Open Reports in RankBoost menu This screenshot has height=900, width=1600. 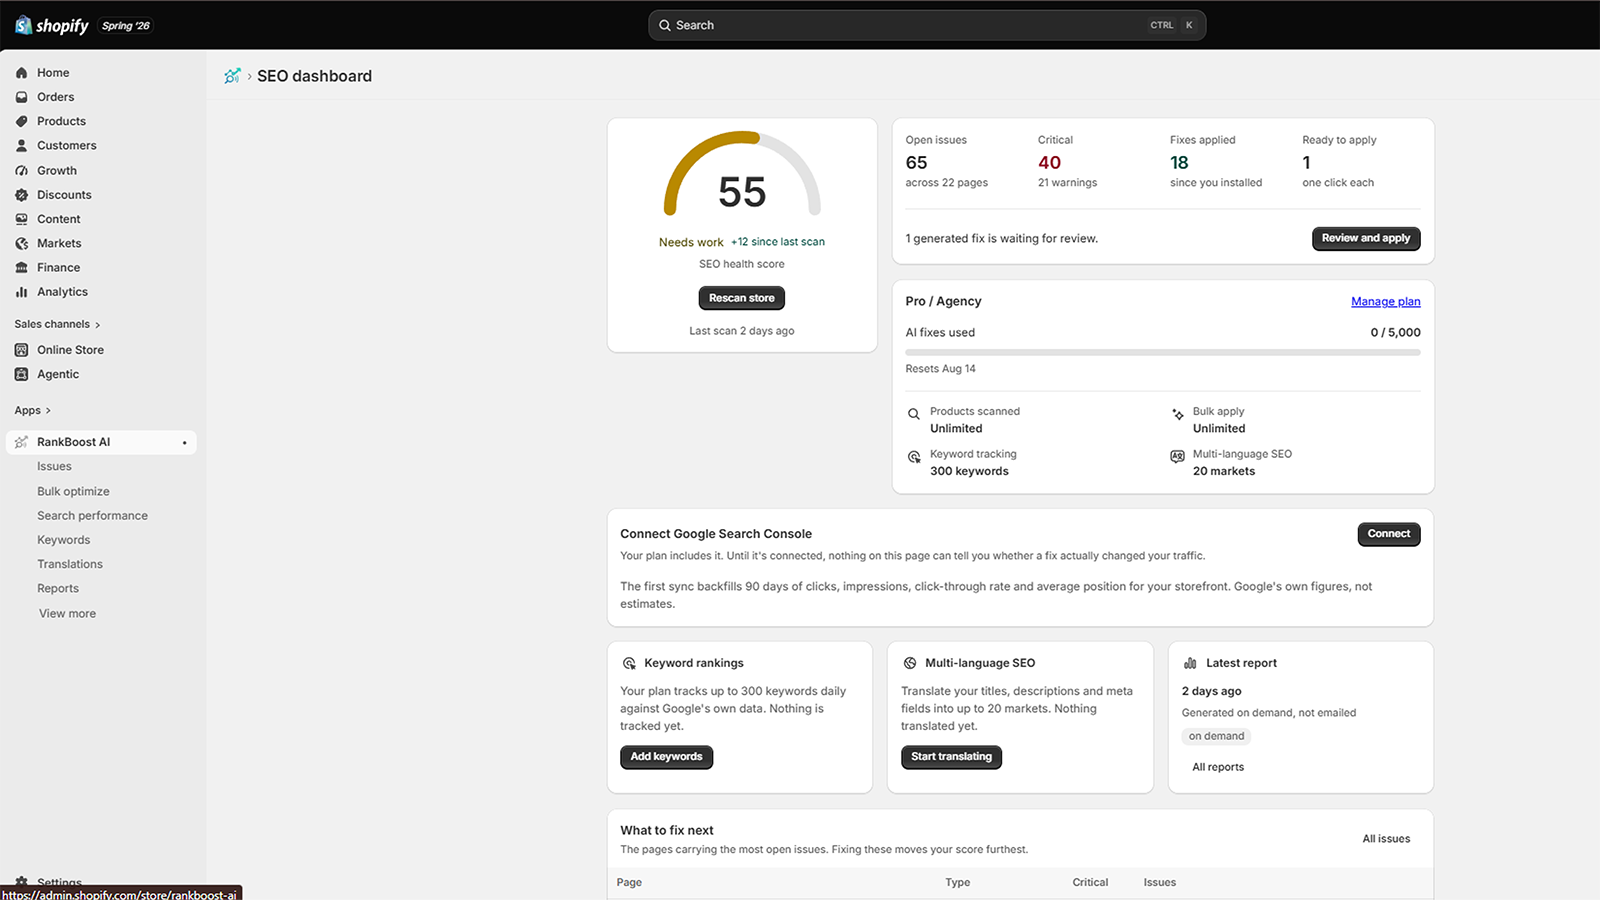[58, 589]
